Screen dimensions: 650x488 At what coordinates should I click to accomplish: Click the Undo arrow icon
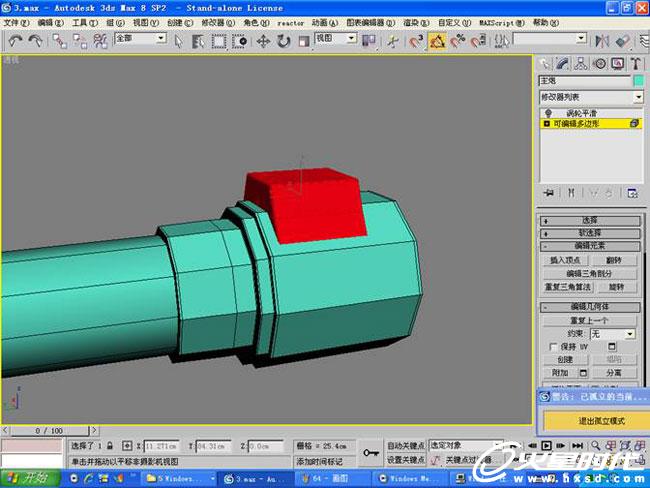(x=15, y=41)
